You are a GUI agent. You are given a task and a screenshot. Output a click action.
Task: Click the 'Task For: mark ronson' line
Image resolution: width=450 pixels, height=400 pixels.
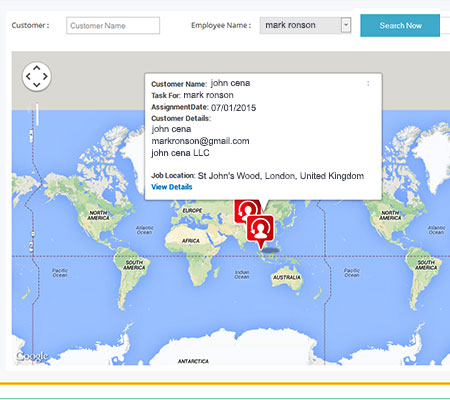(x=192, y=95)
